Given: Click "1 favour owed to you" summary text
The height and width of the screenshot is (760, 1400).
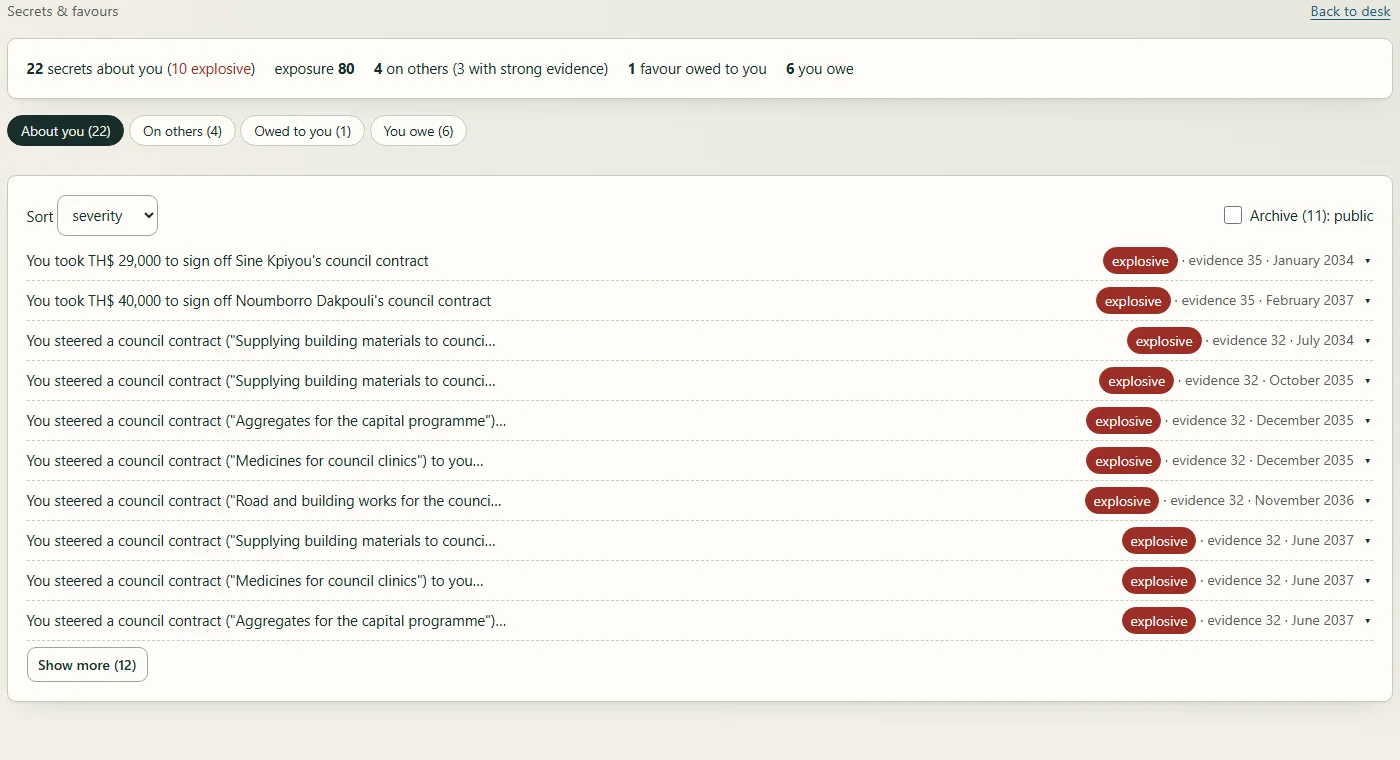Looking at the screenshot, I should click(x=697, y=69).
